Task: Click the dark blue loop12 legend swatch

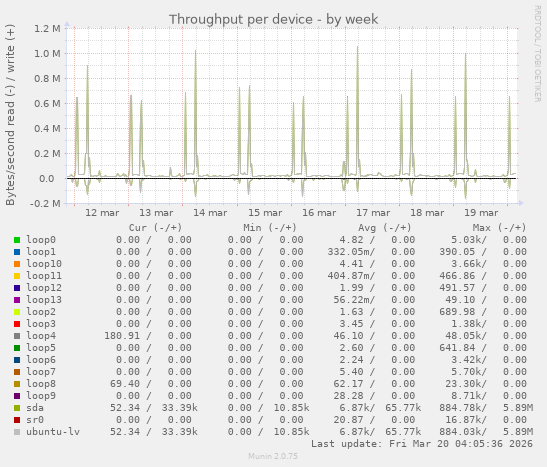Action: pos(17,288)
